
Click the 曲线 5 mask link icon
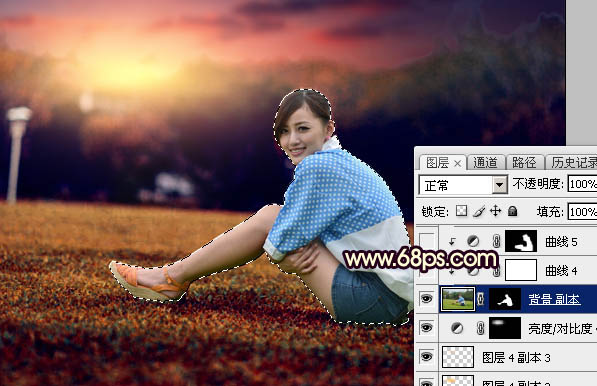tap(496, 241)
